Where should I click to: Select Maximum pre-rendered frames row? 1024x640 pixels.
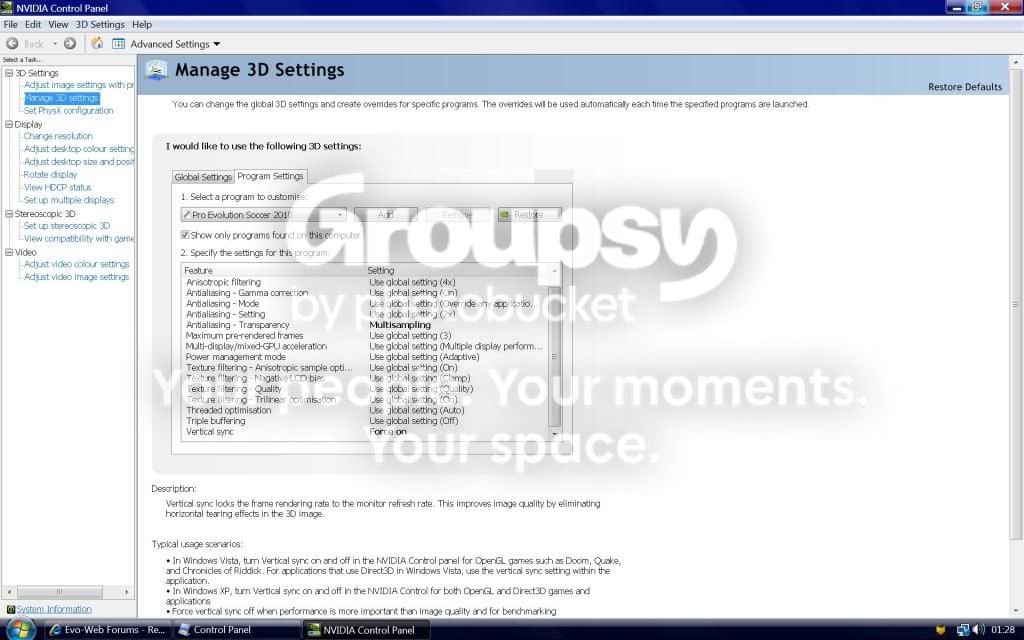click(x=364, y=335)
